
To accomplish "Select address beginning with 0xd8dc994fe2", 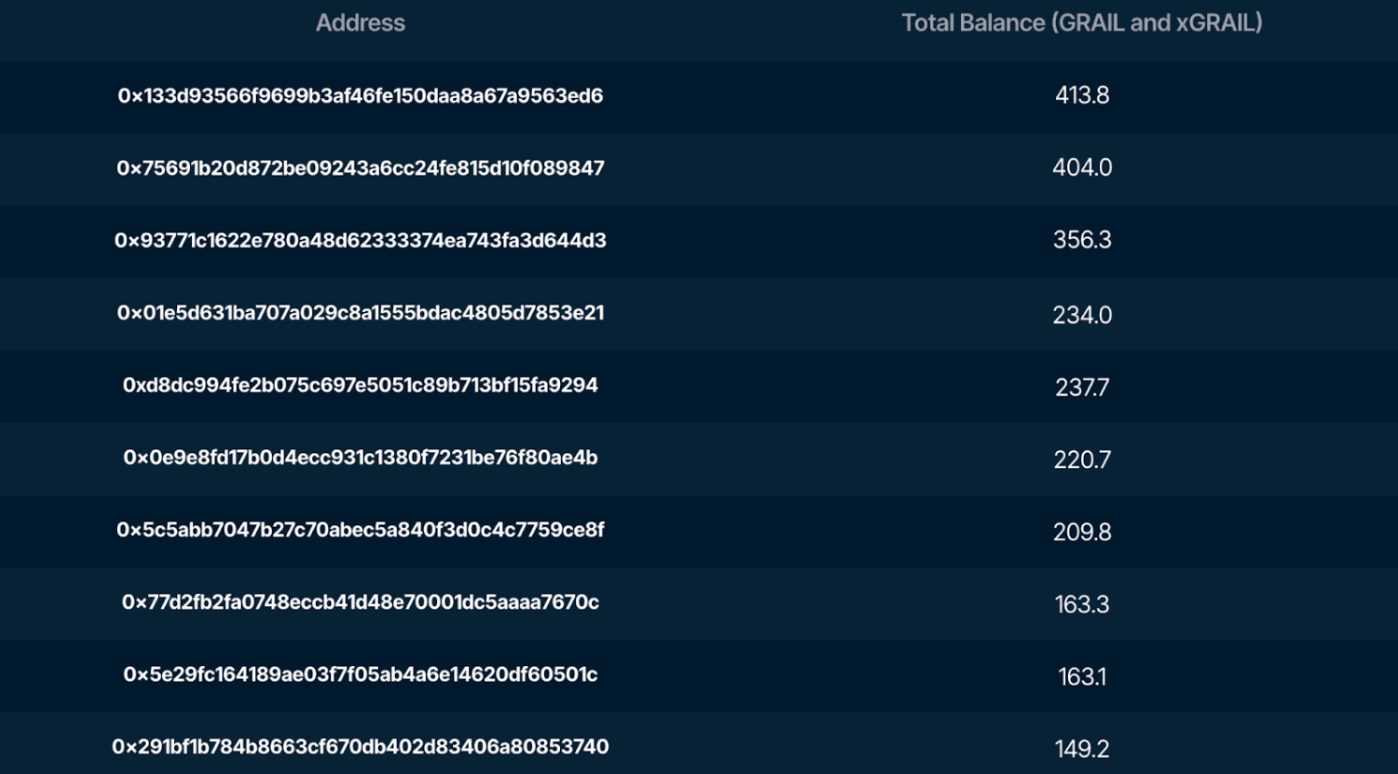I will (x=360, y=385).
